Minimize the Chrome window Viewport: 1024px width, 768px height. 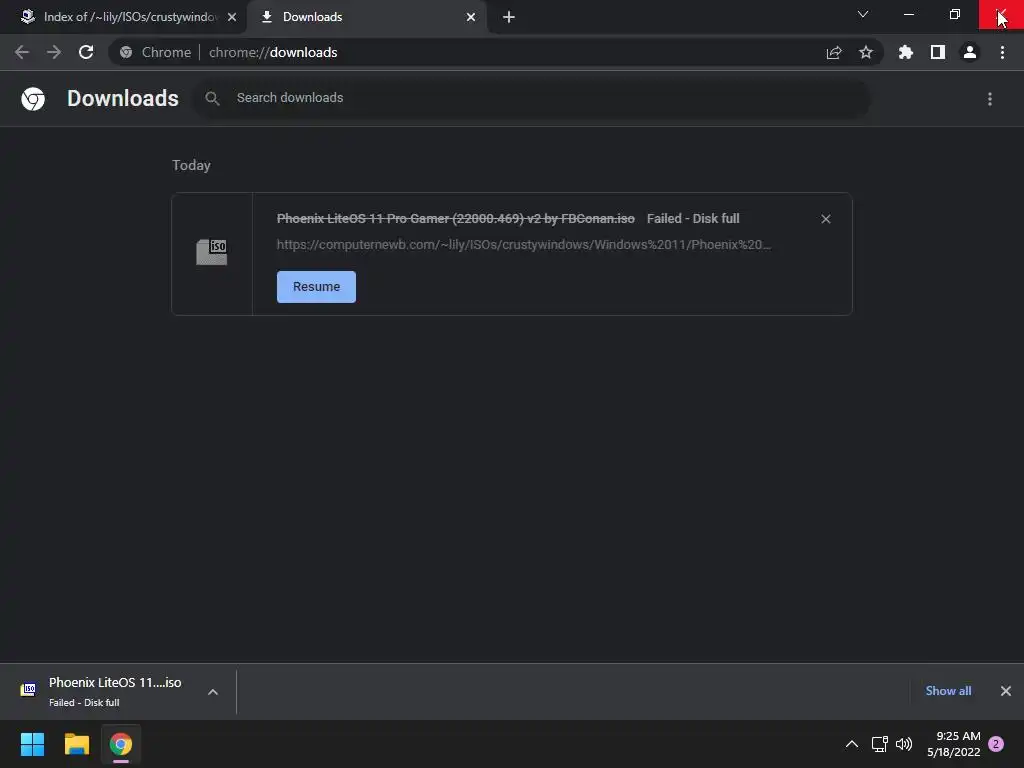[908, 14]
